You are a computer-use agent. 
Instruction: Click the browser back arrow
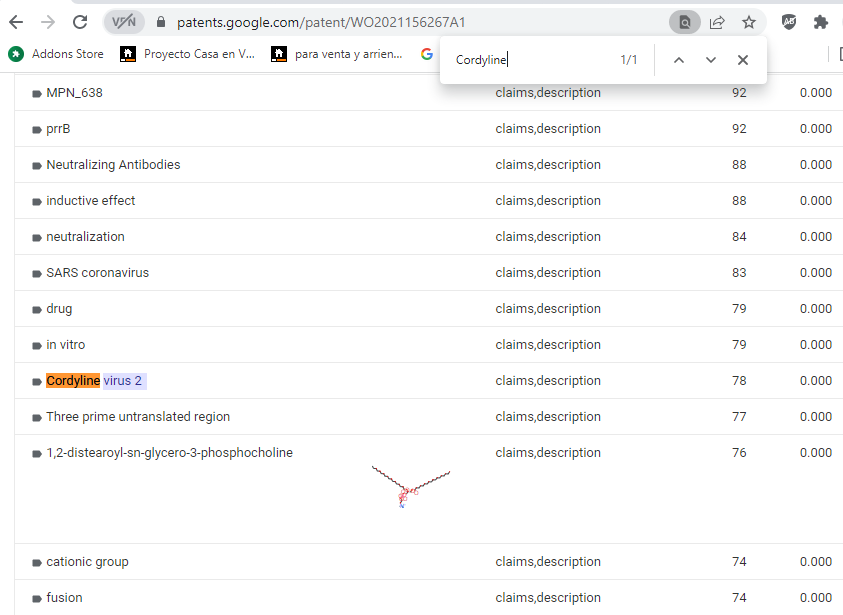pos(16,22)
